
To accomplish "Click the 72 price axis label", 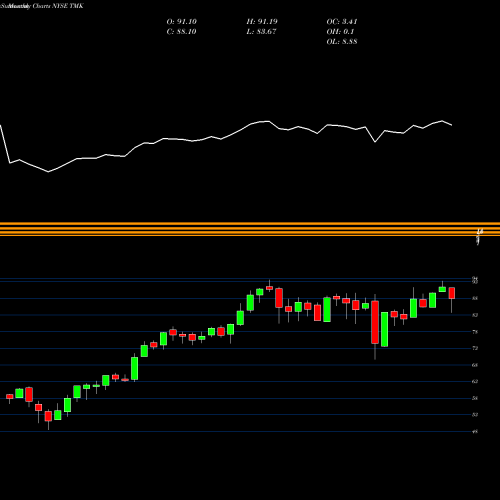I will click(x=475, y=348).
